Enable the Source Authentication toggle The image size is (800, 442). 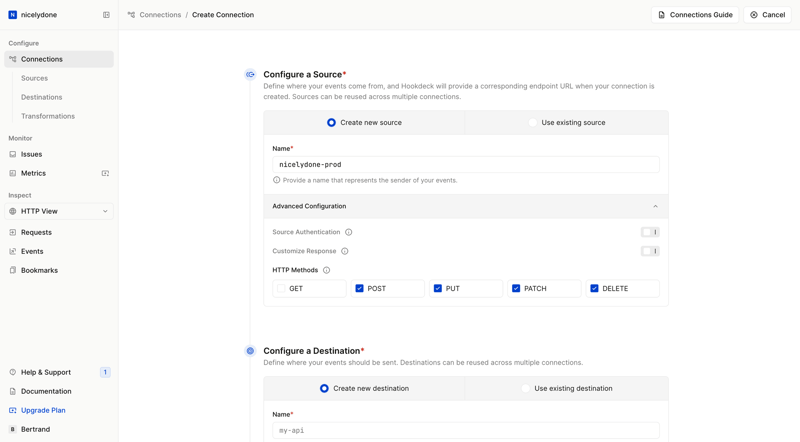click(650, 232)
